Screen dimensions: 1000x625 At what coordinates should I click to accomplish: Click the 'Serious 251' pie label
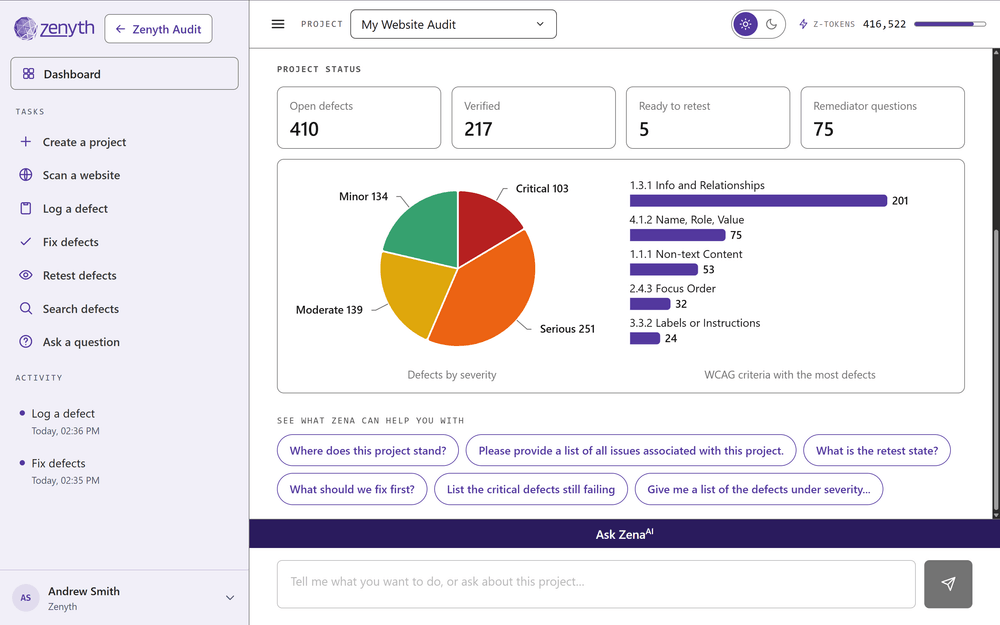(x=567, y=329)
